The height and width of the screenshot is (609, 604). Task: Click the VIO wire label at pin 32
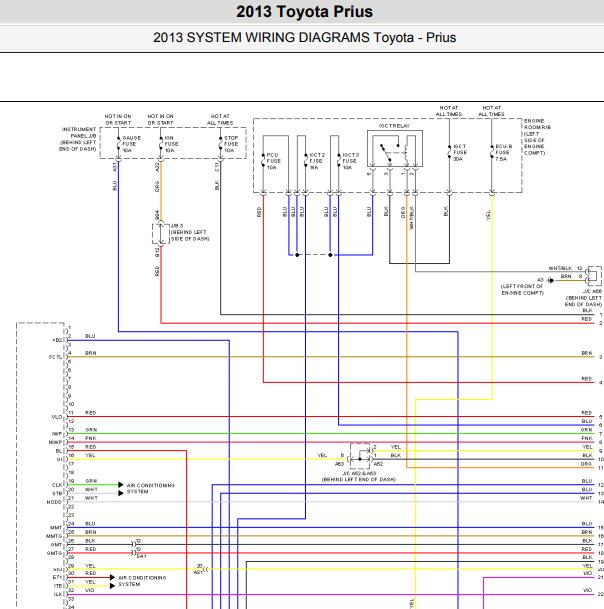pos(90,590)
